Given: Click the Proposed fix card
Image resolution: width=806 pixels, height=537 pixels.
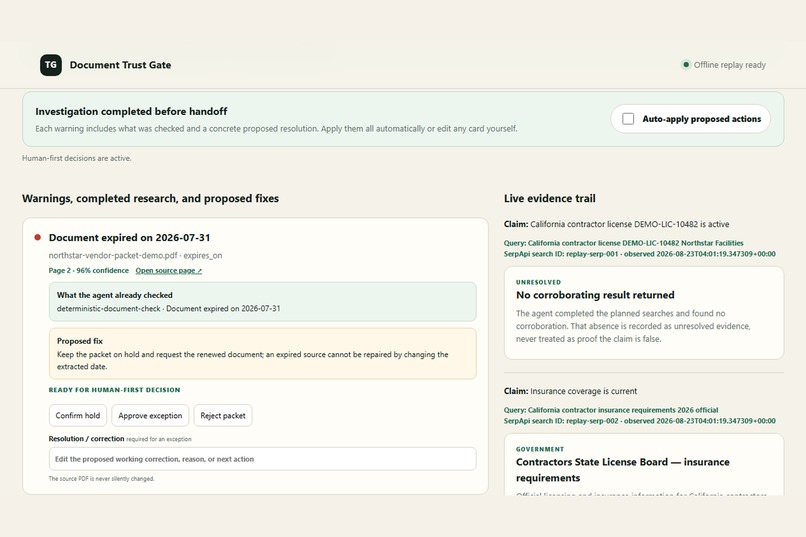Looking at the screenshot, I should pos(263,354).
